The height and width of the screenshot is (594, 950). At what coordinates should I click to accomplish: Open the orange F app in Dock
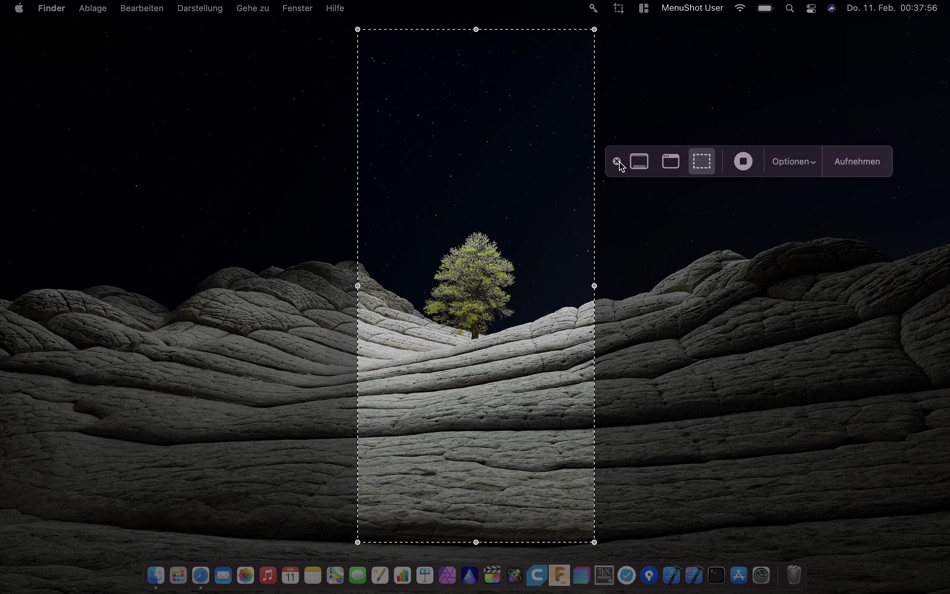pos(559,575)
